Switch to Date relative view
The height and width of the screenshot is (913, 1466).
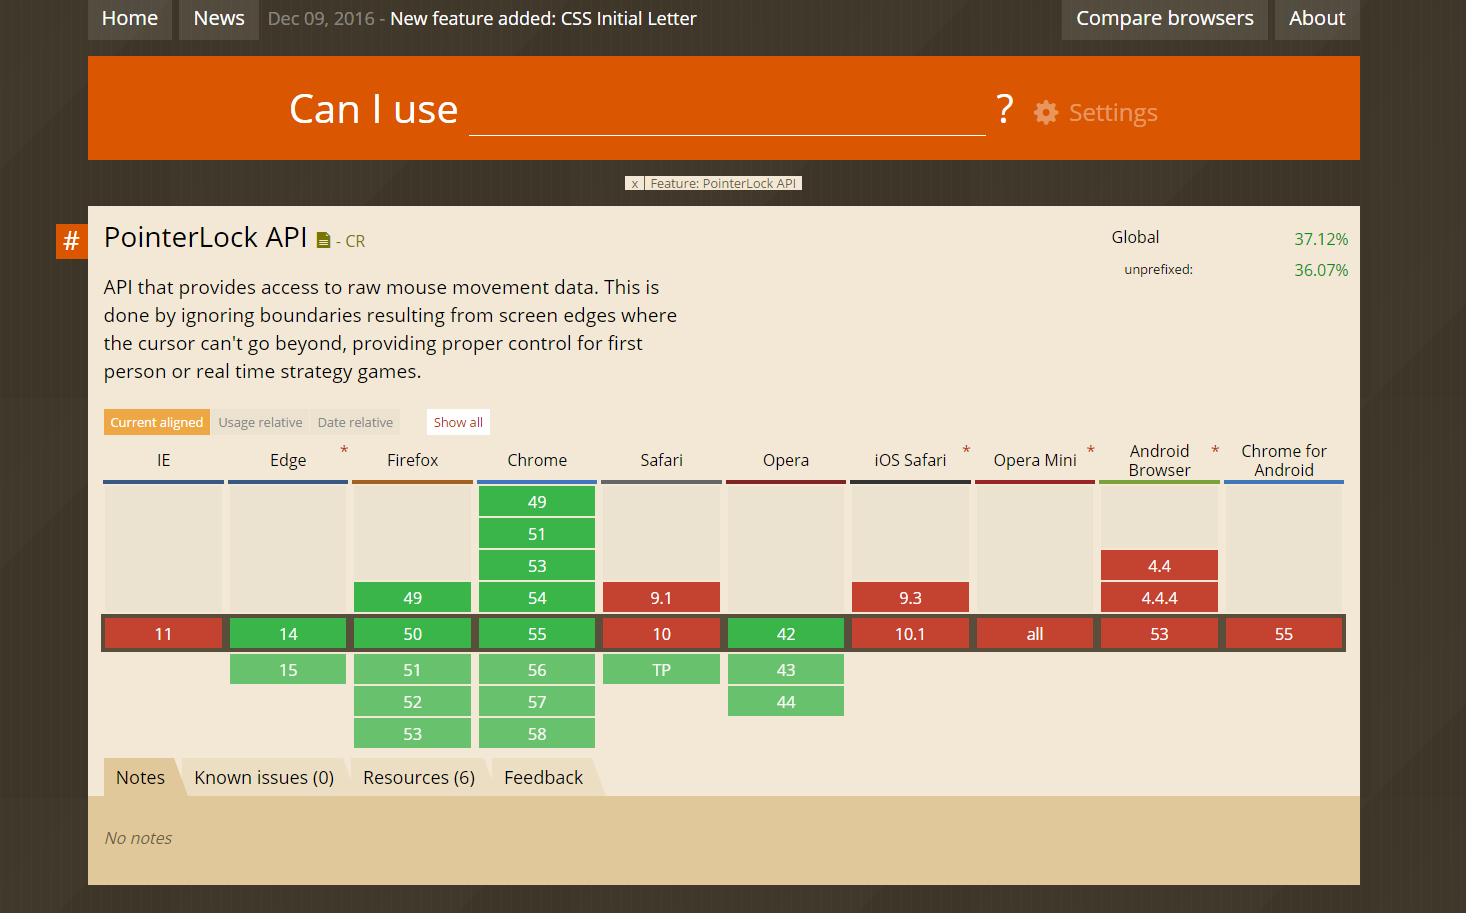coord(355,422)
